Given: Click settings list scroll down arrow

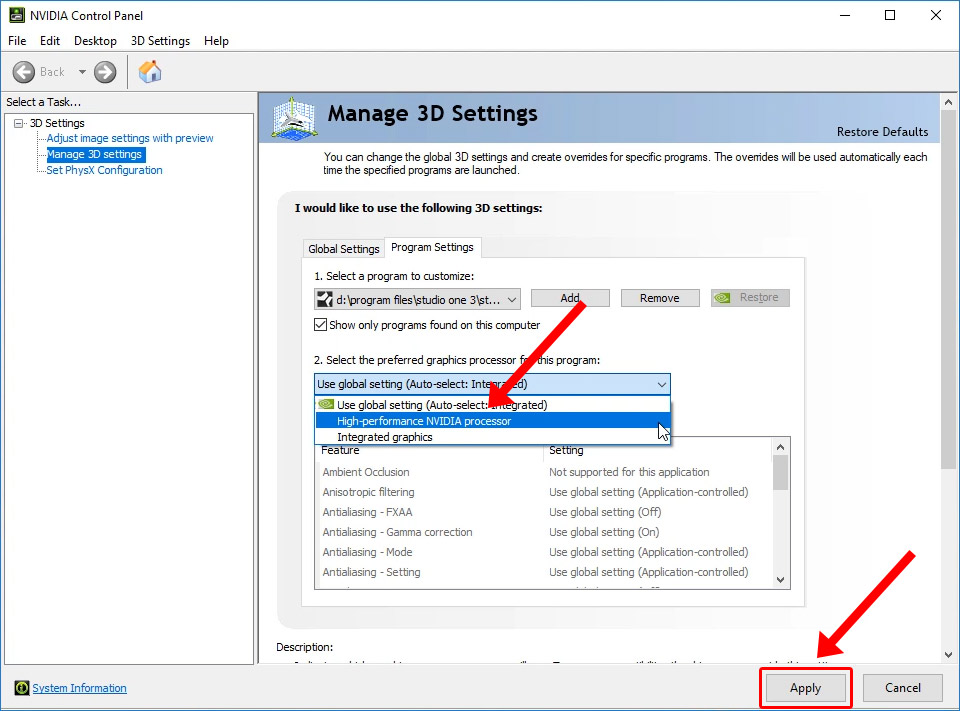Looking at the screenshot, I should click(781, 579).
